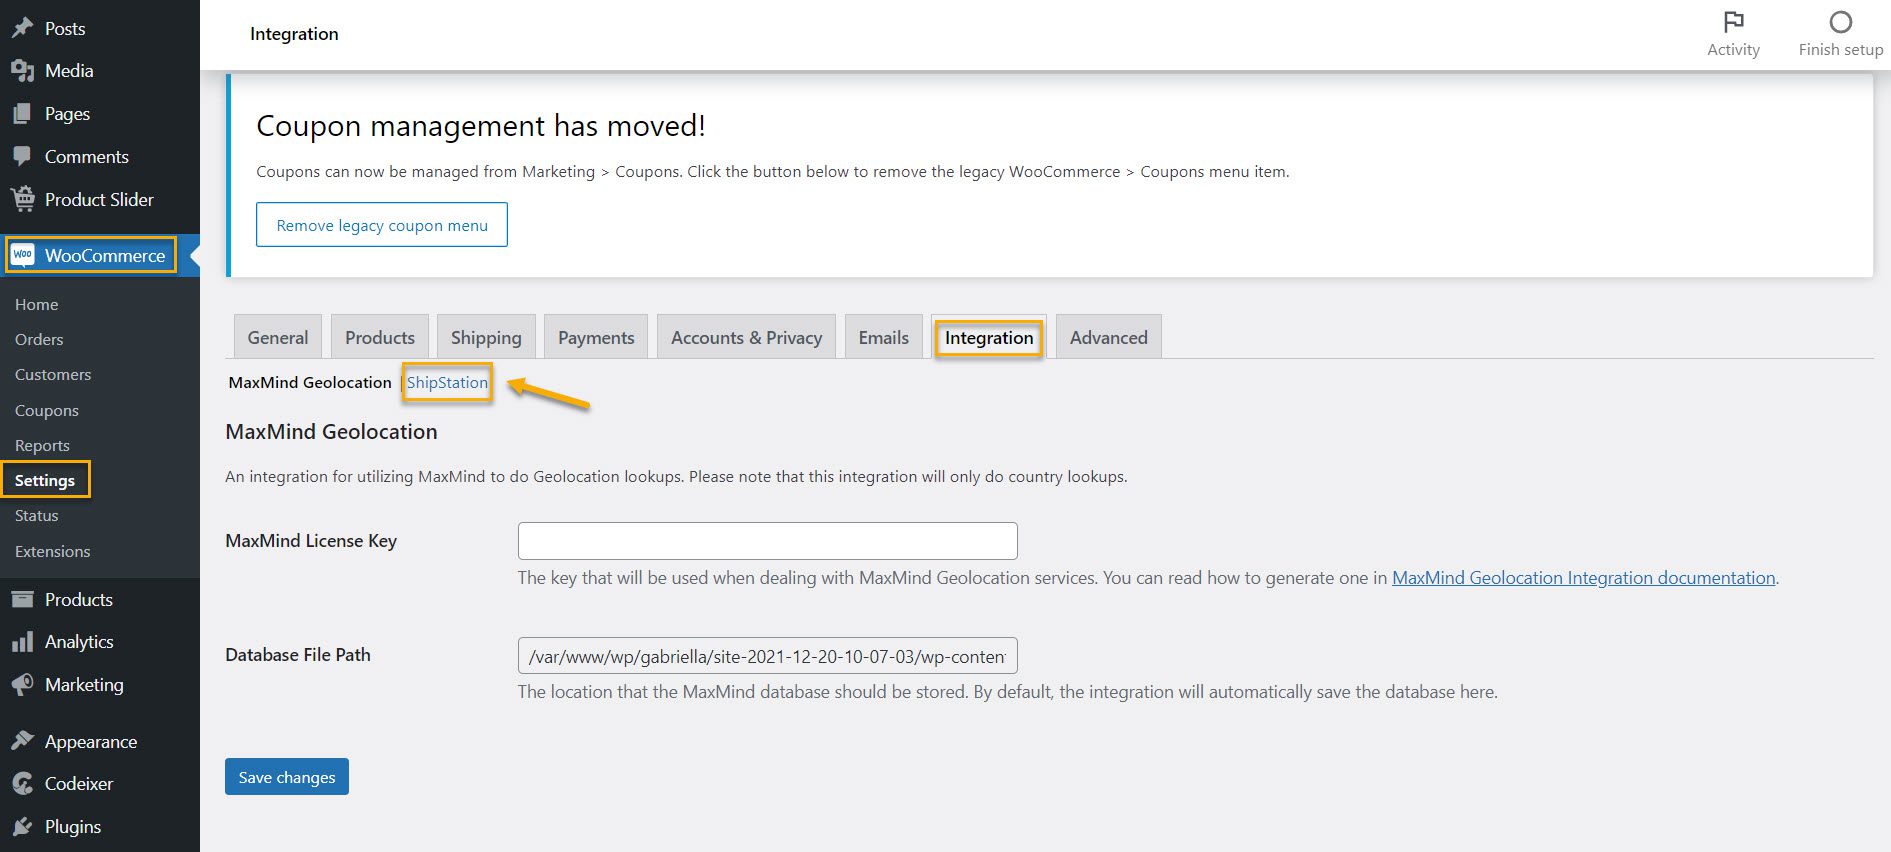
Task: Click the Plugins plug icon
Action: [22, 827]
